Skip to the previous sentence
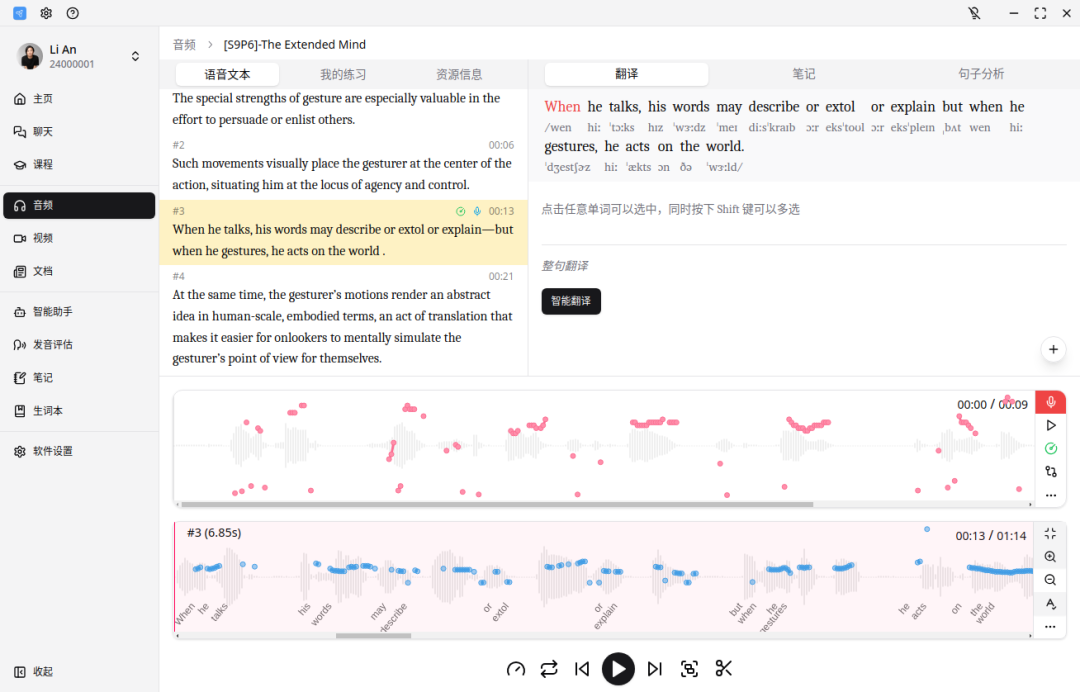The height and width of the screenshot is (692, 1080). click(x=581, y=669)
